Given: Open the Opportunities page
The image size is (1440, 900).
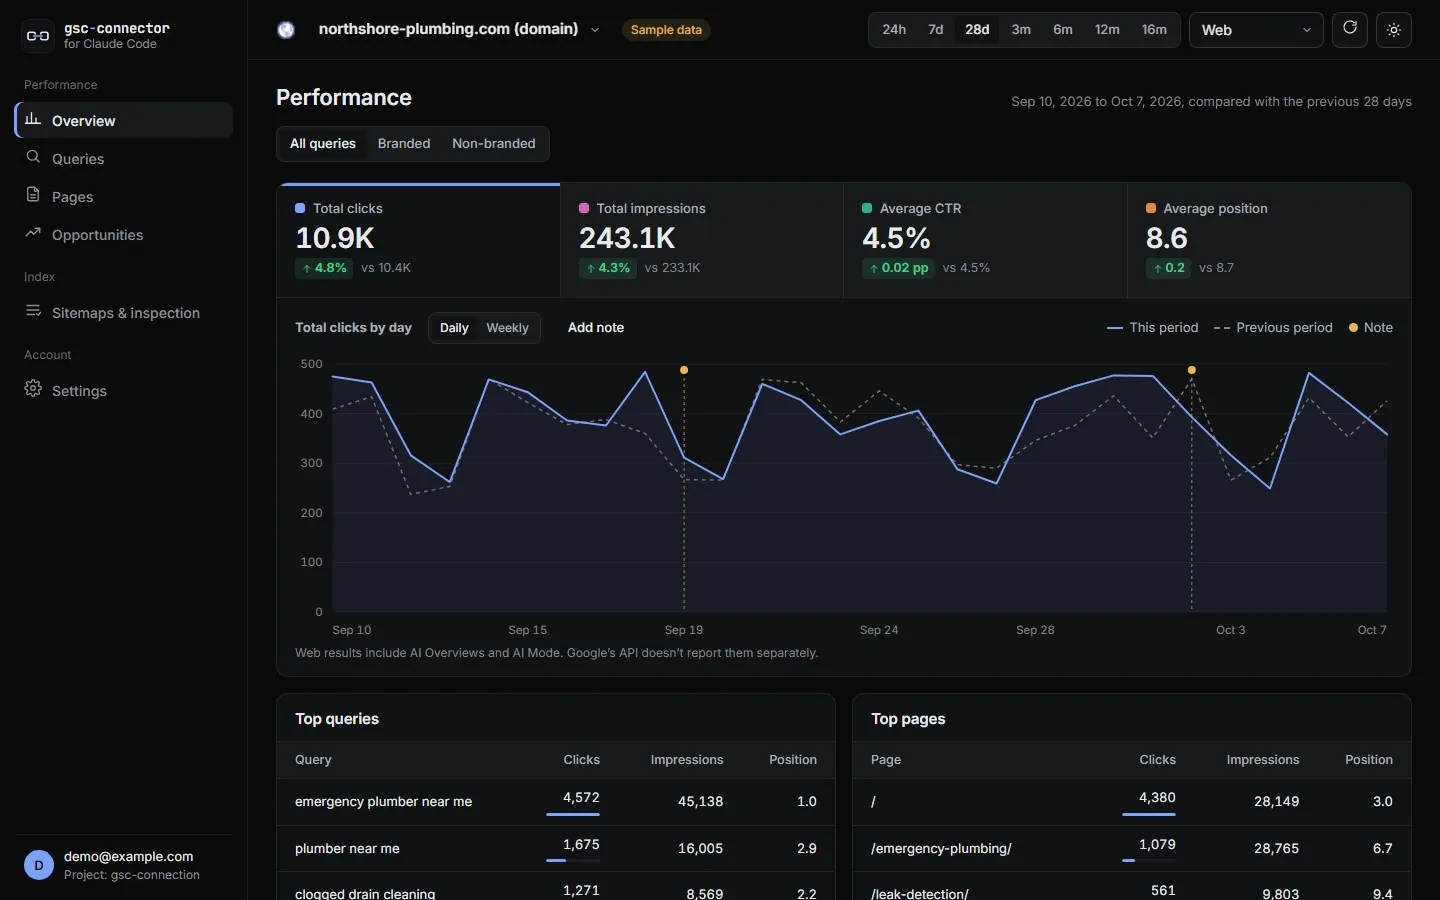Looking at the screenshot, I should coord(124,234).
